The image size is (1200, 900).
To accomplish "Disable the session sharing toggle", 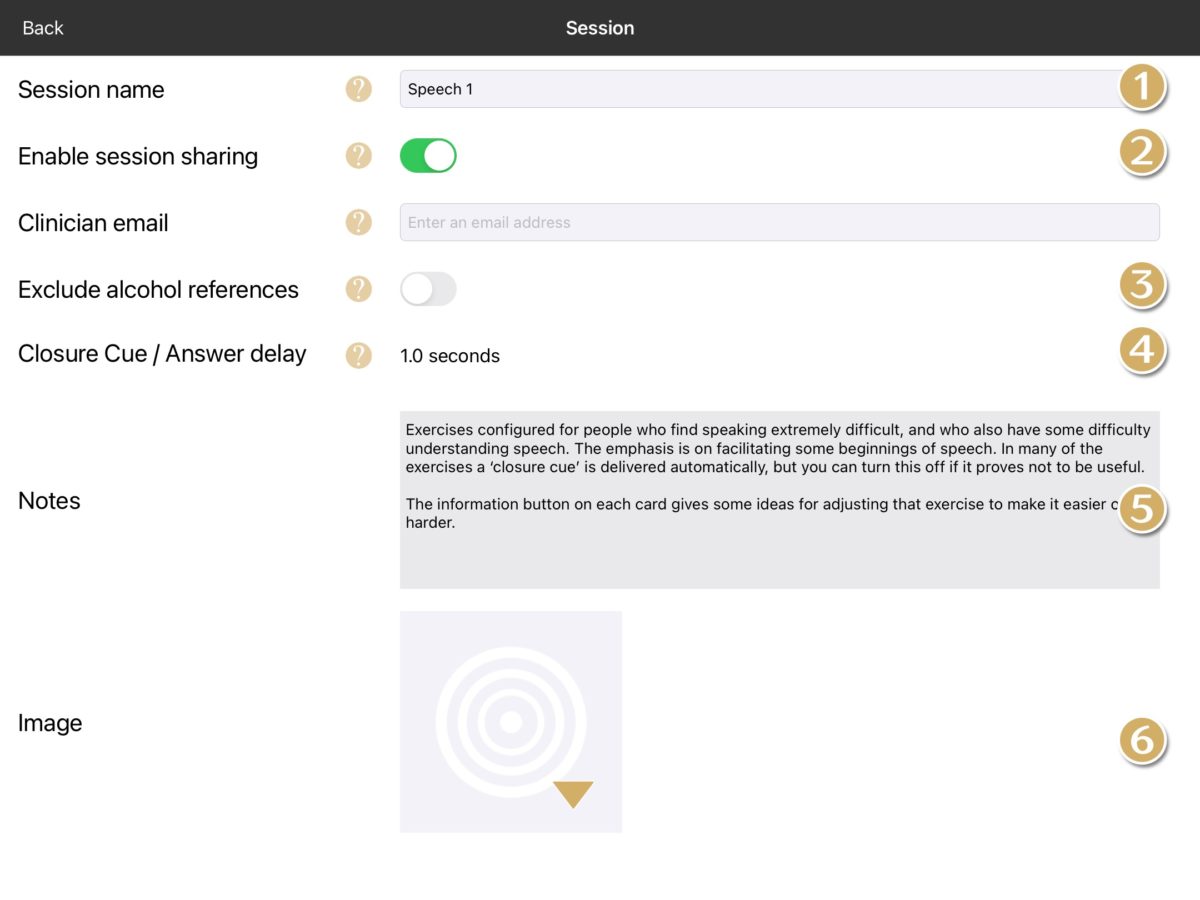I will 428,156.
